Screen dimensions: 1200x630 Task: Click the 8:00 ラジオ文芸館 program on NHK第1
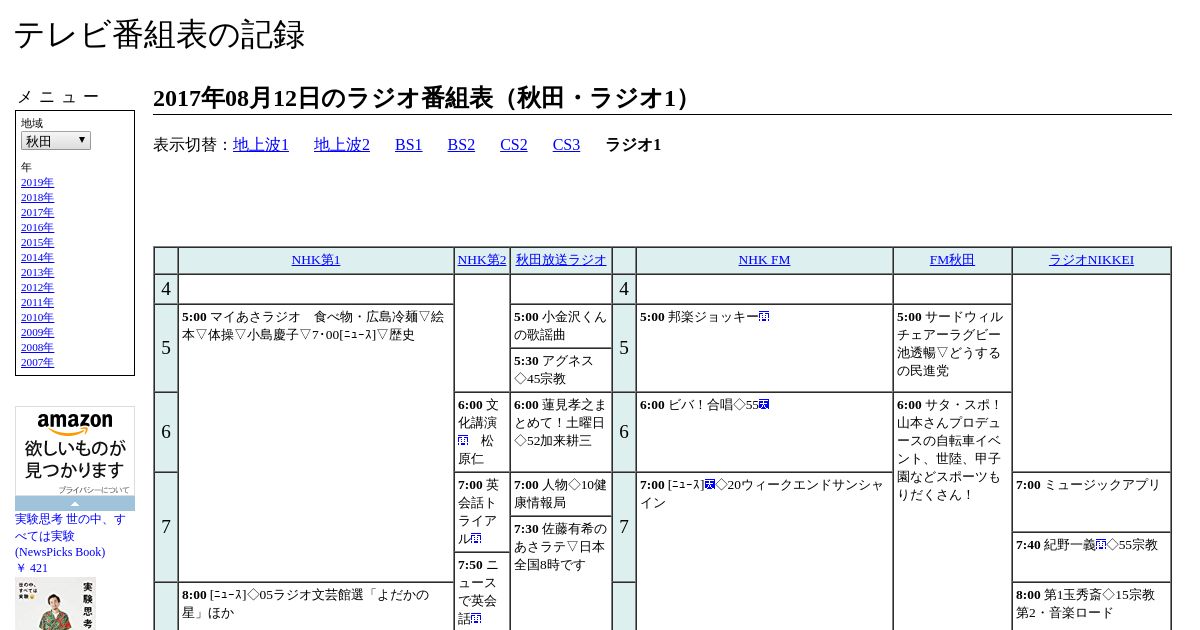pyautogui.click(x=316, y=604)
